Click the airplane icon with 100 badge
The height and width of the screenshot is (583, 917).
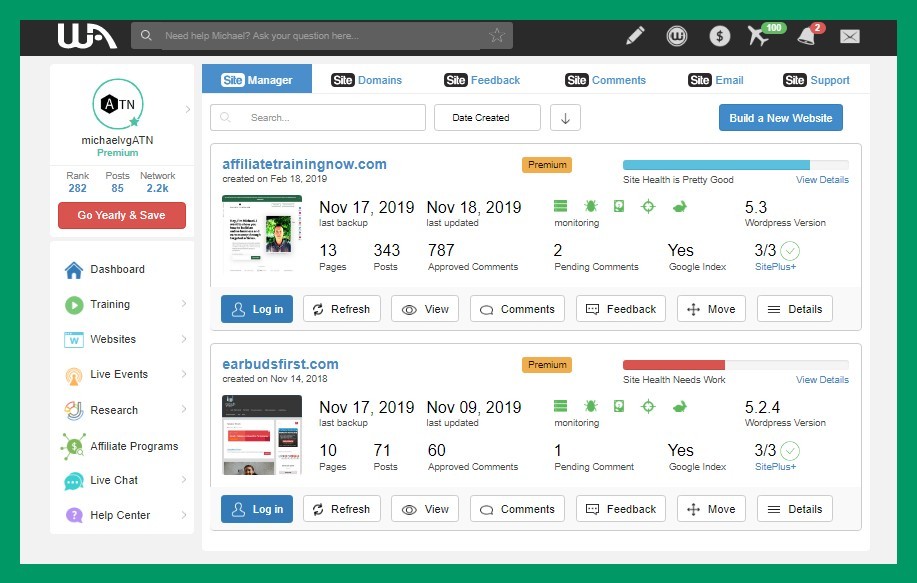(x=758, y=36)
